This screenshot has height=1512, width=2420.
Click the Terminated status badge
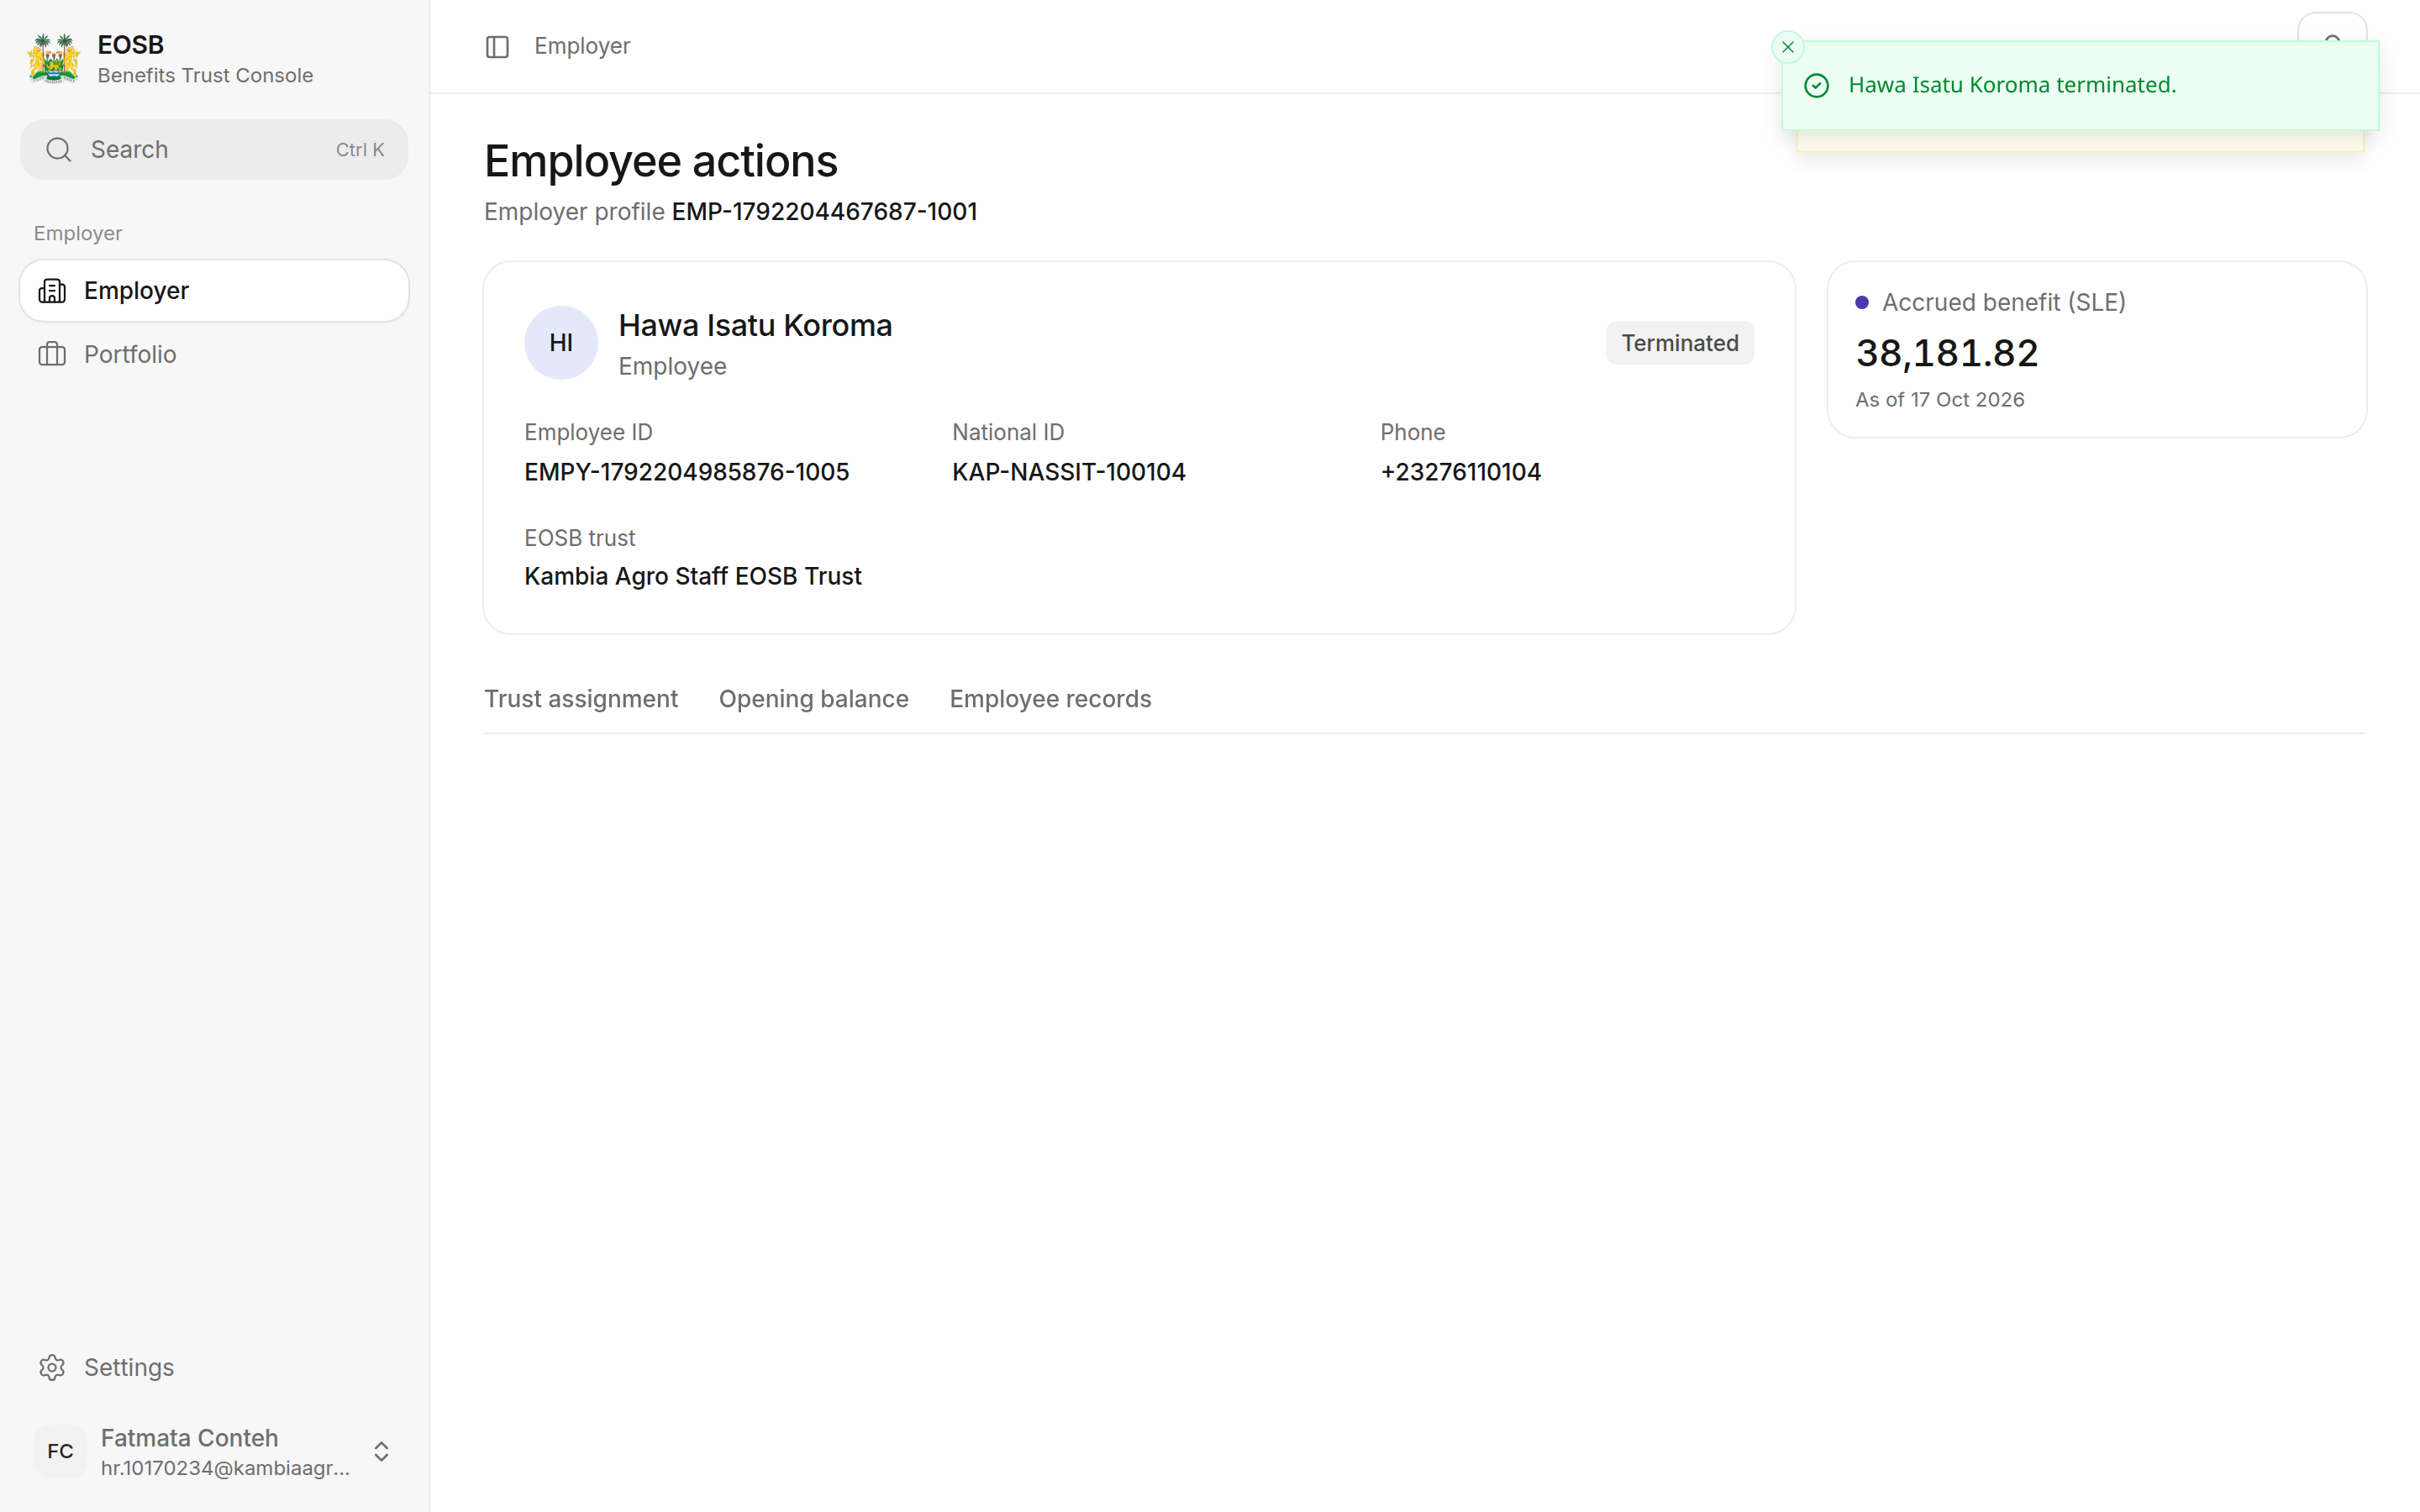tap(1679, 343)
